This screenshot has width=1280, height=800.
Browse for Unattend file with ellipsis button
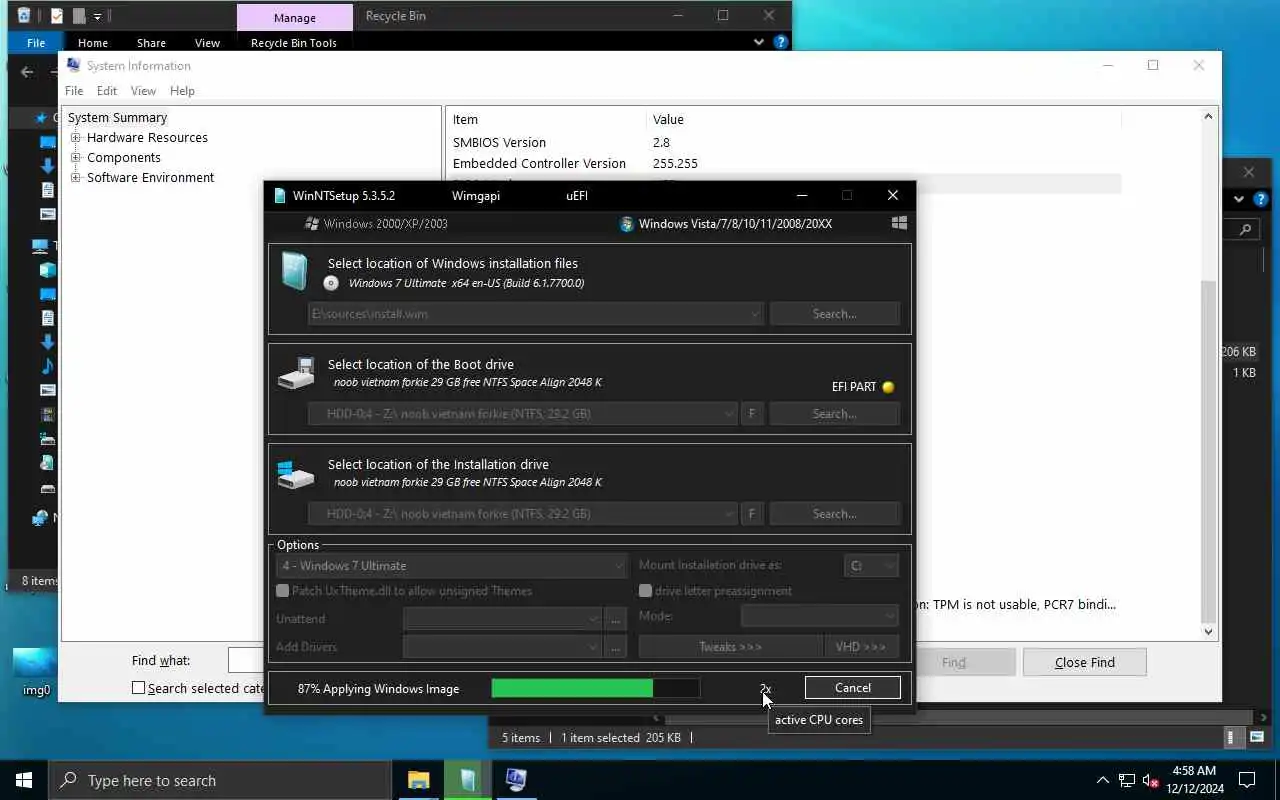pyautogui.click(x=616, y=619)
